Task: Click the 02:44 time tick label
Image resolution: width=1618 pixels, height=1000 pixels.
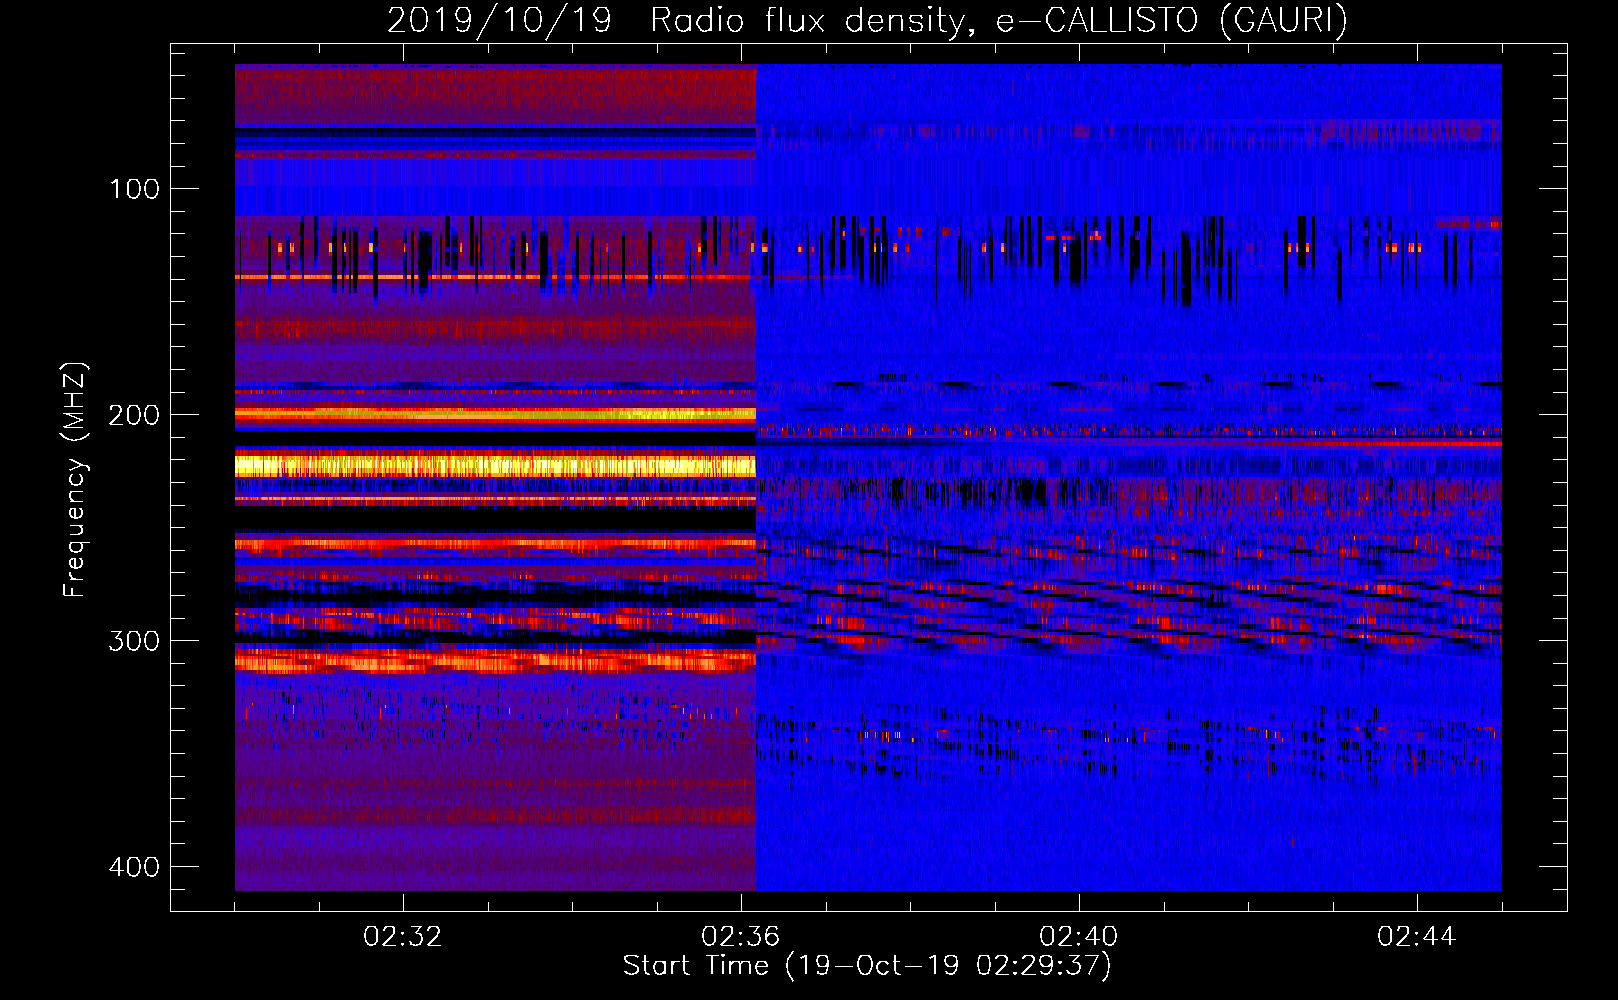Action: 1417,937
